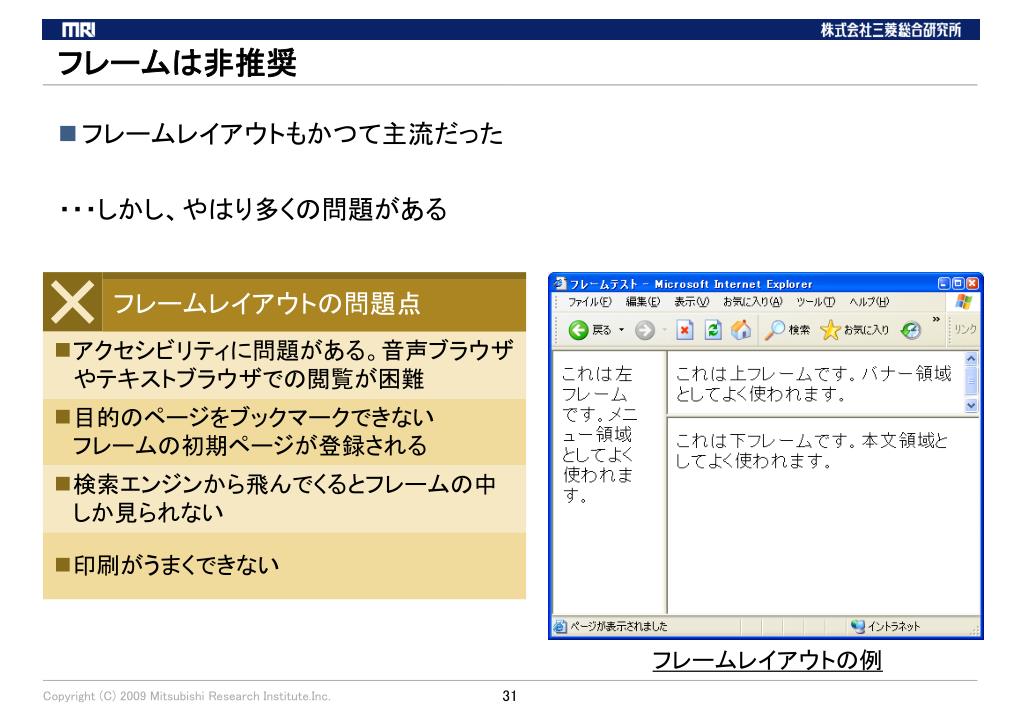Expand the toolbar overflow chevron »

[x=936, y=319]
